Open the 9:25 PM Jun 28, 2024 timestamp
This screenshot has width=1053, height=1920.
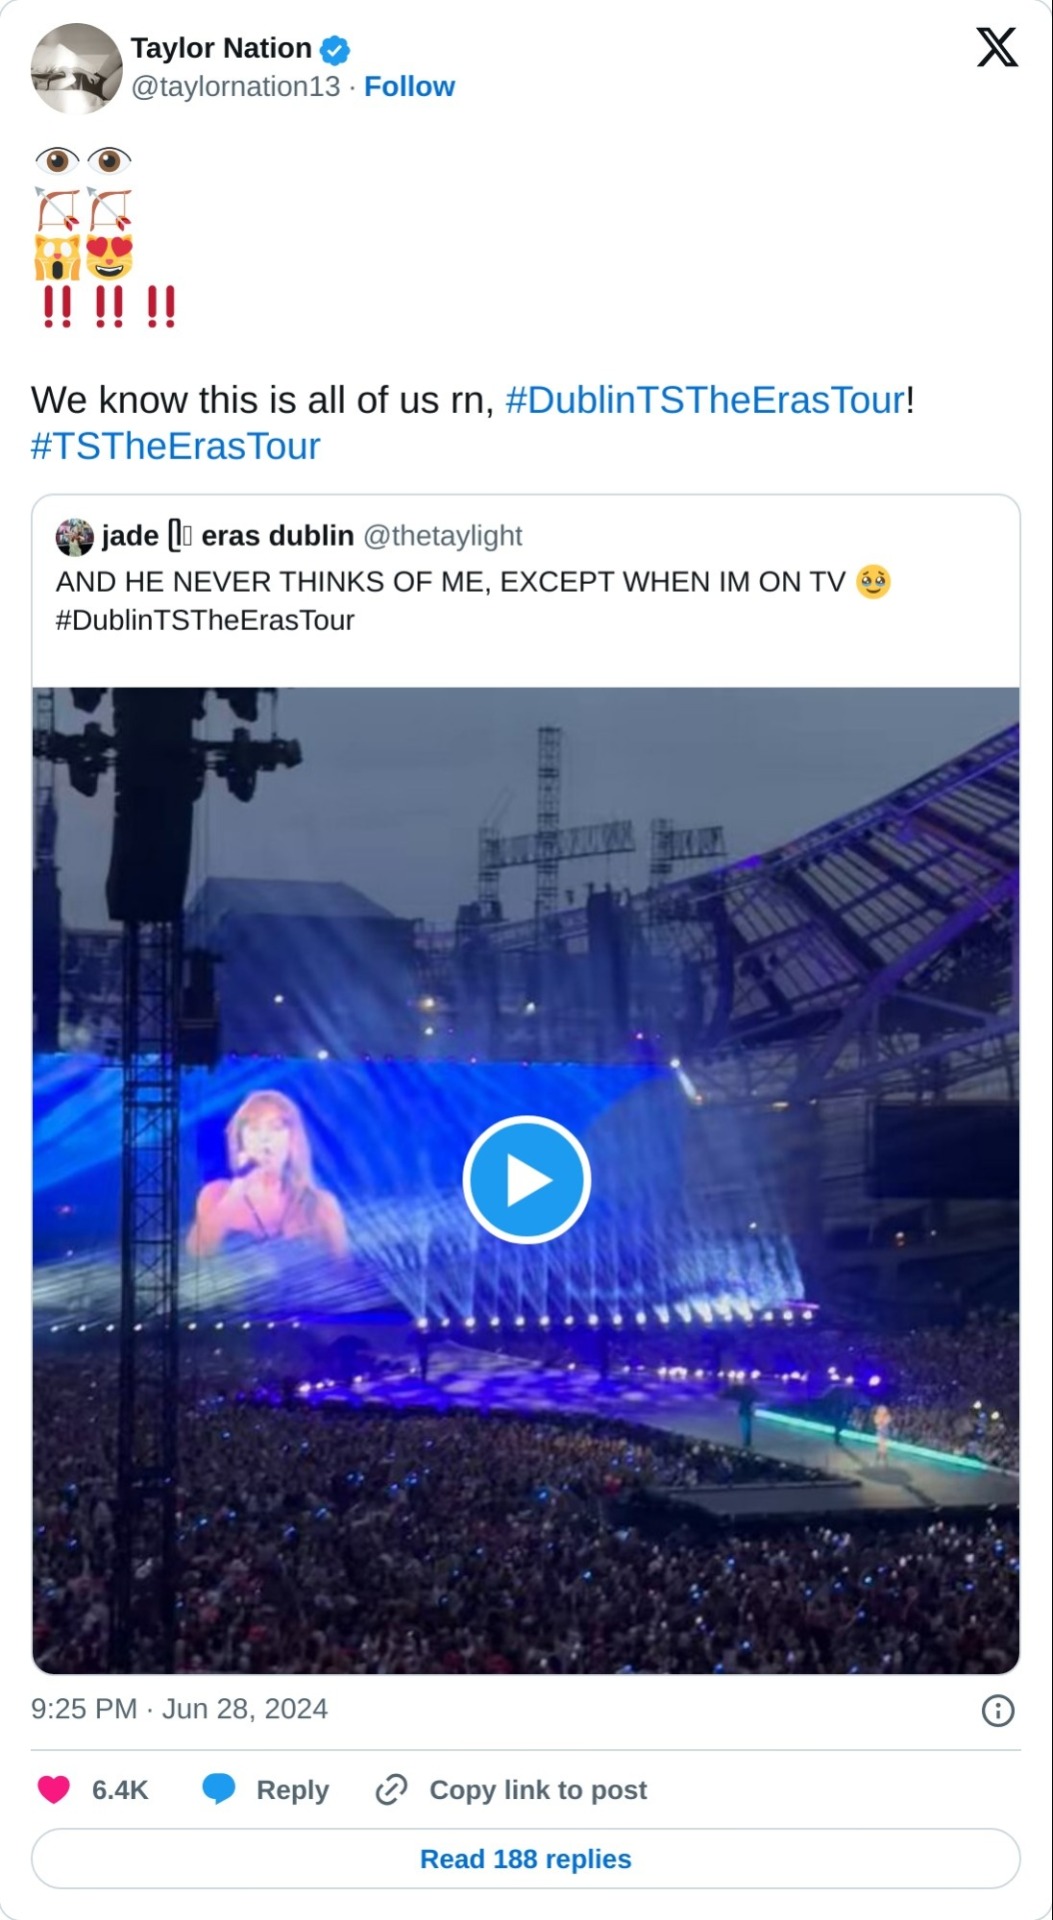click(x=180, y=1708)
